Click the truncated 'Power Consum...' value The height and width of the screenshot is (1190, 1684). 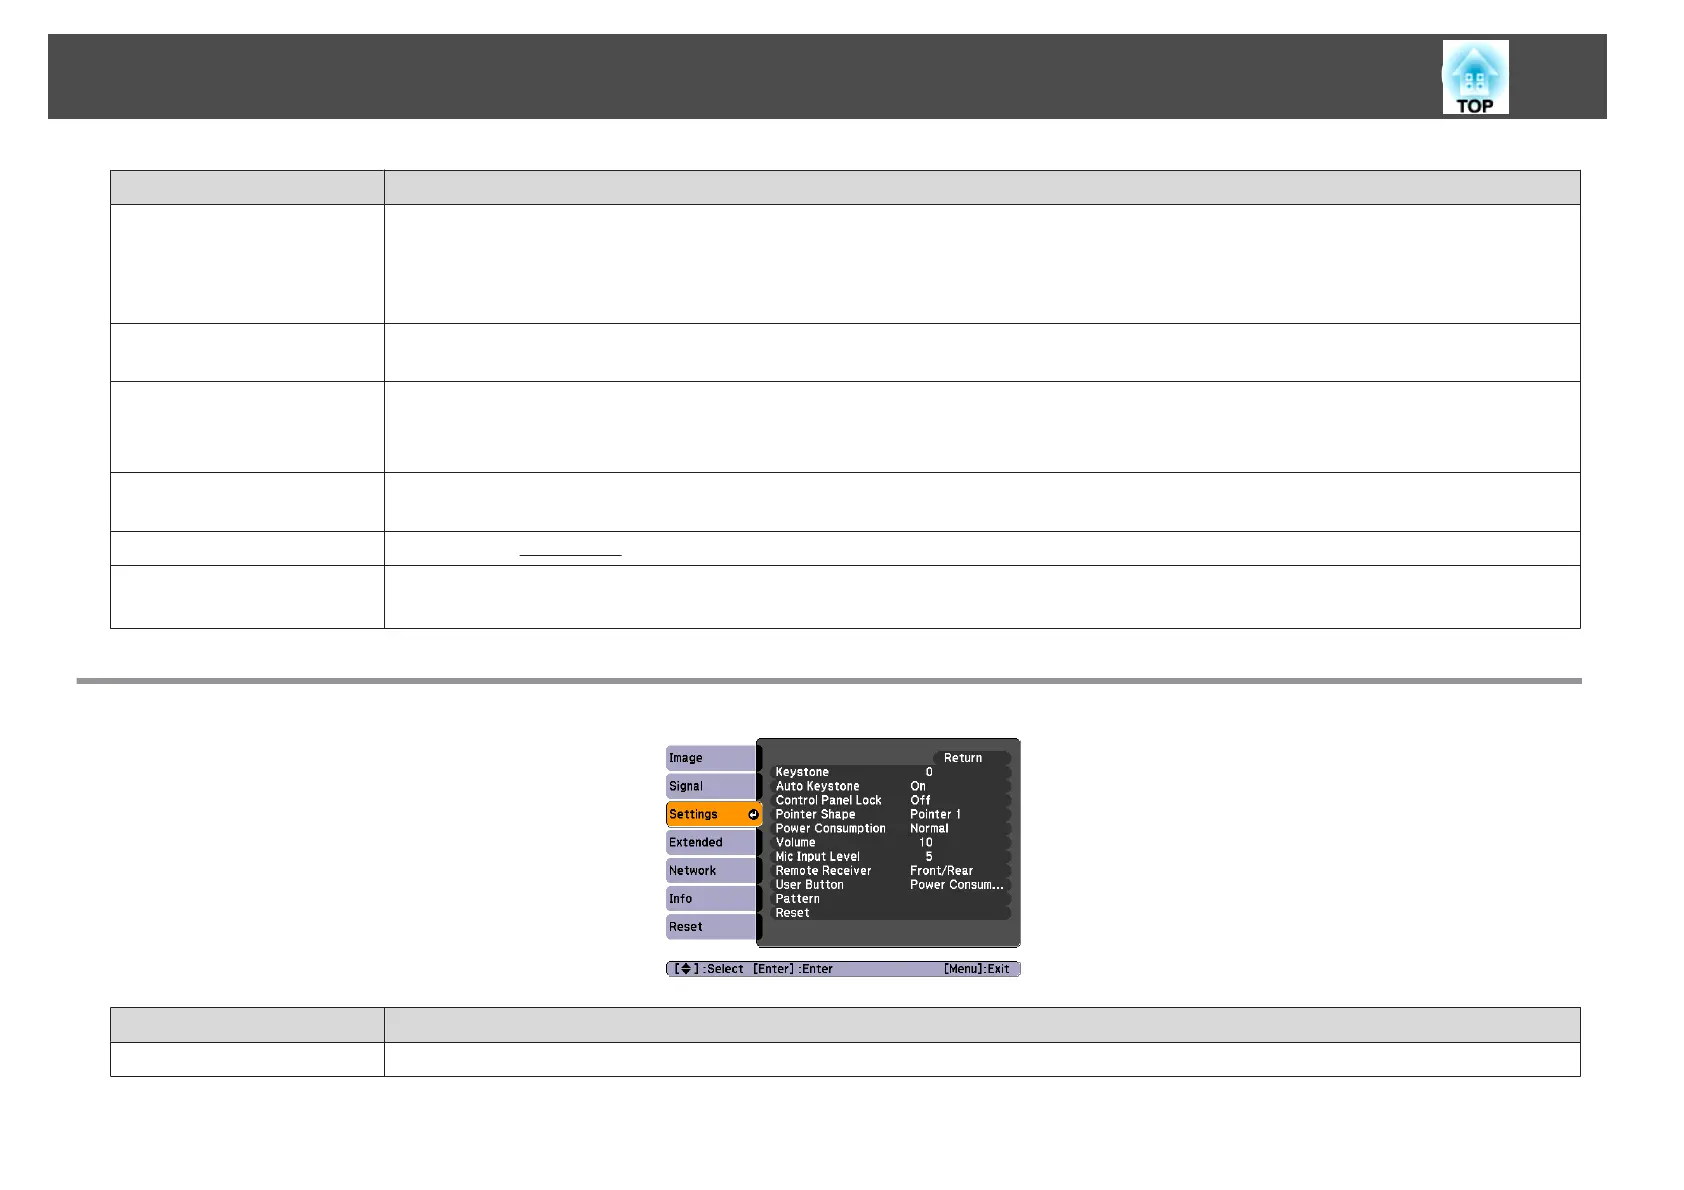click(957, 884)
